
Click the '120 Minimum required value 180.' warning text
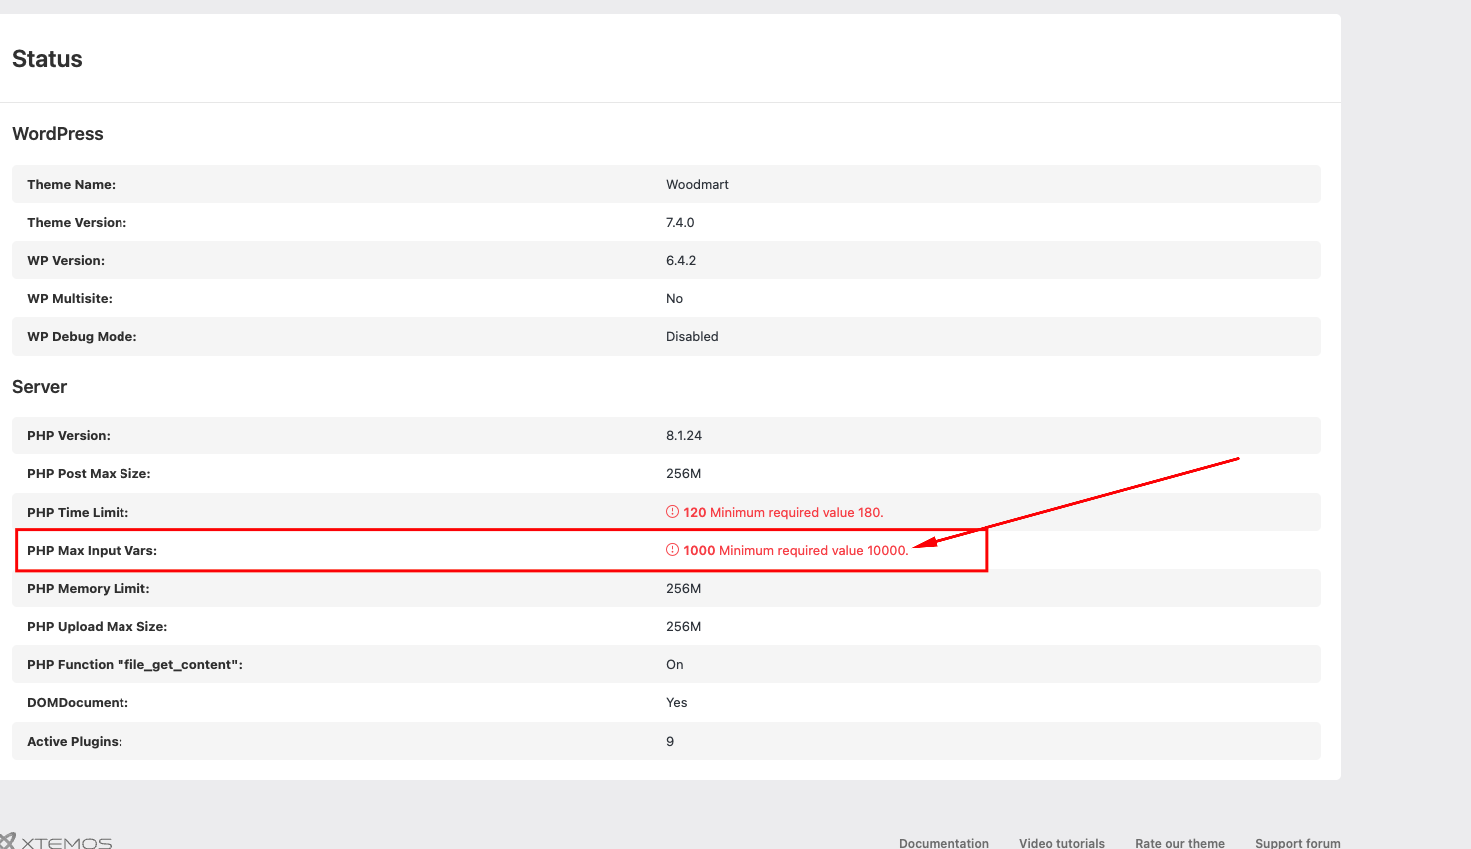(784, 513)
